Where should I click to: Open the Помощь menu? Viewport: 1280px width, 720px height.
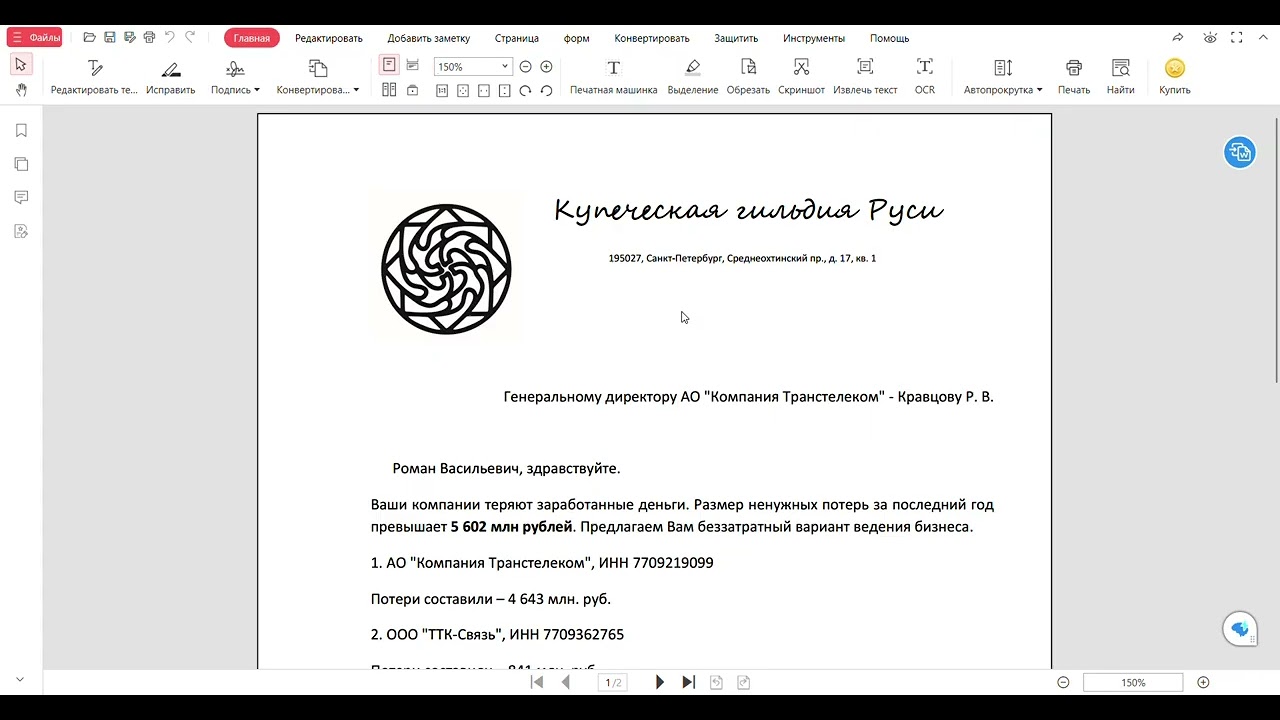click(x=889, y=38)
